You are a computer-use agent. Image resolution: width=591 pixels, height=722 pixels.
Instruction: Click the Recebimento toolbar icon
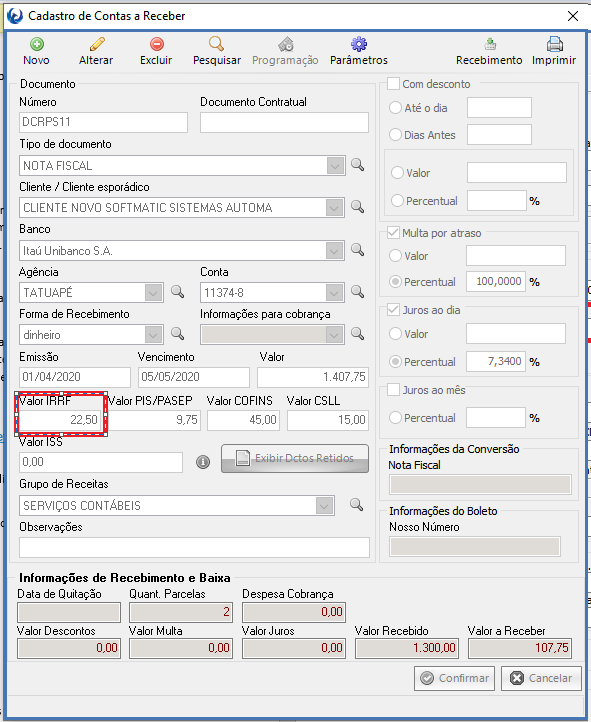pos(490,44)
